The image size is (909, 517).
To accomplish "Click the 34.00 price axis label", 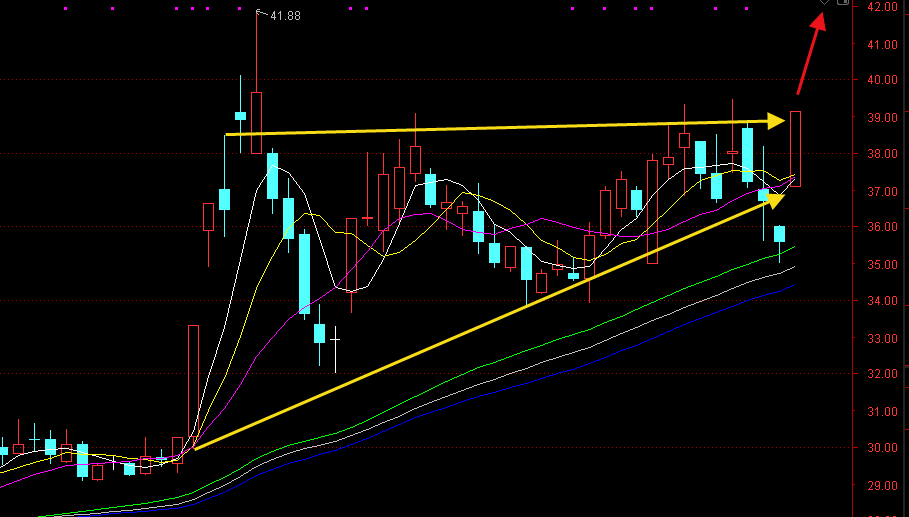I will point(882,301).
